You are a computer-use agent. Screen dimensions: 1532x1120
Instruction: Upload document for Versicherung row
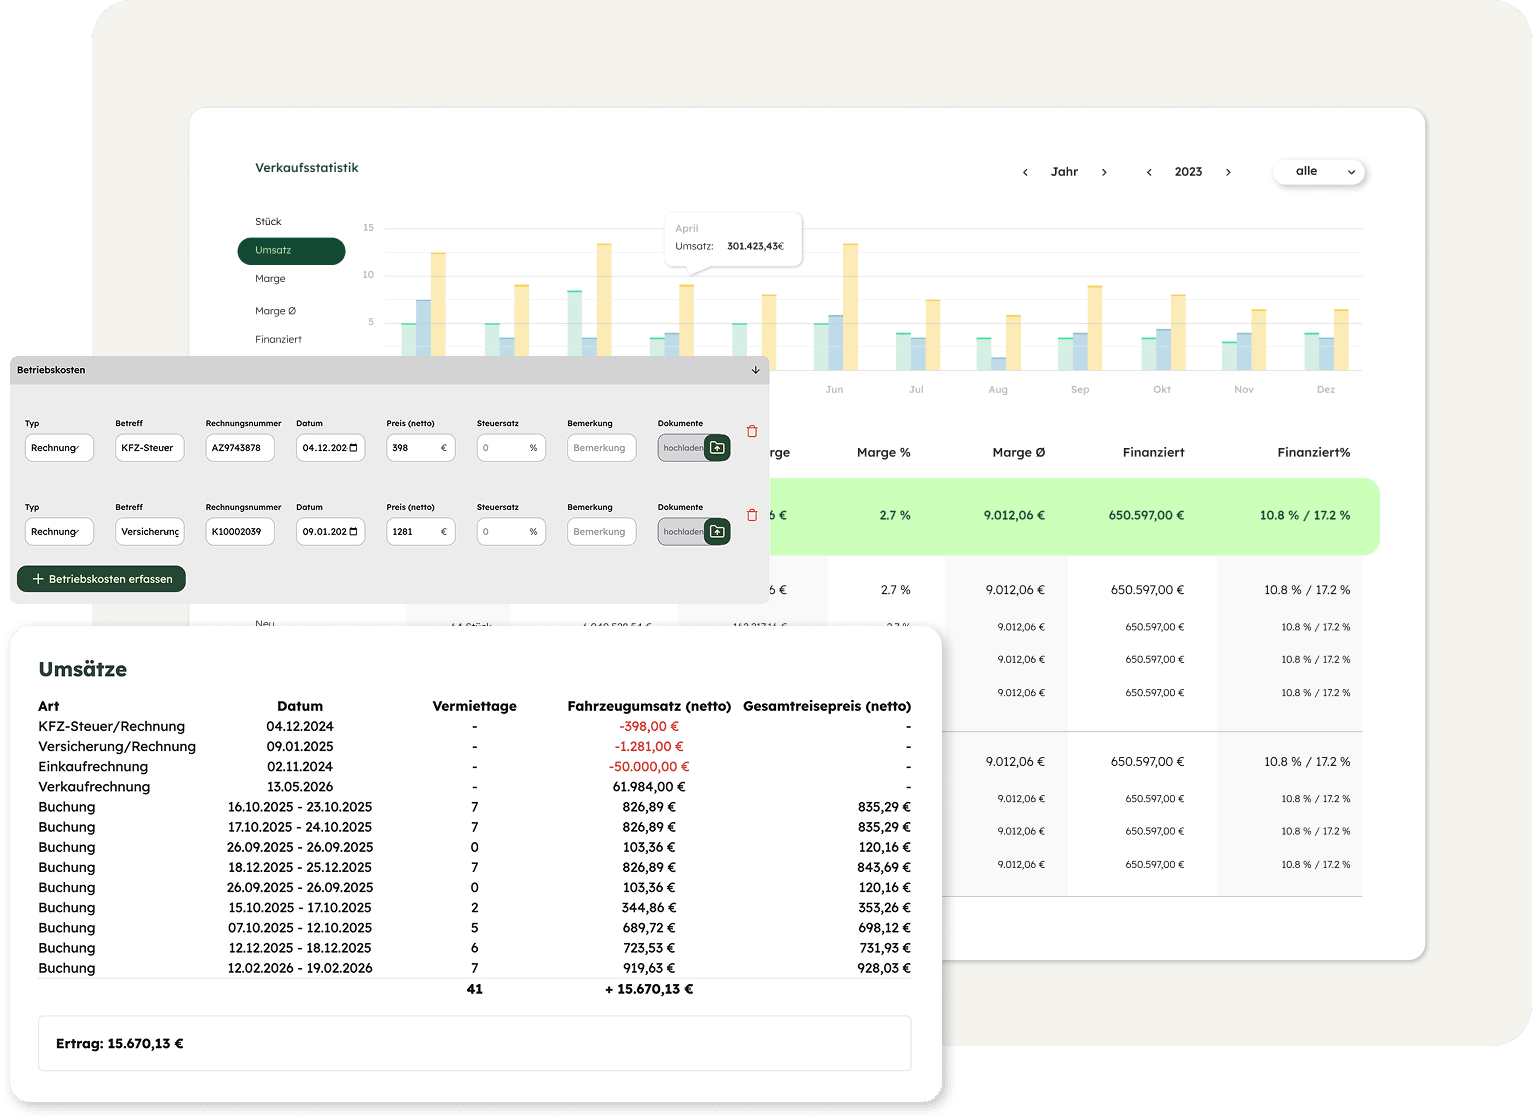(x=717, y=532)
